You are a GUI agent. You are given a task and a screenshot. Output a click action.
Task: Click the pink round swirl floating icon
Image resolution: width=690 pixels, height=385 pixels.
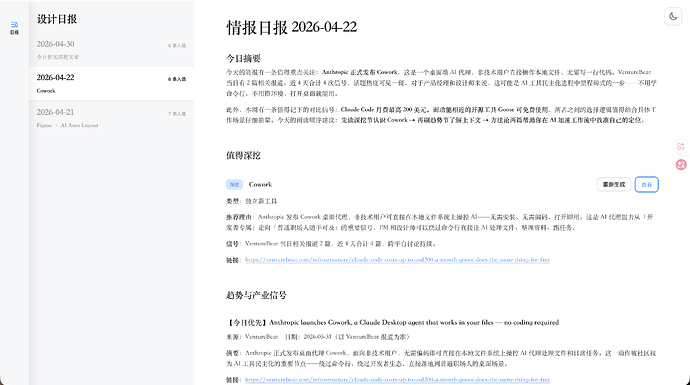pos(681,165)
